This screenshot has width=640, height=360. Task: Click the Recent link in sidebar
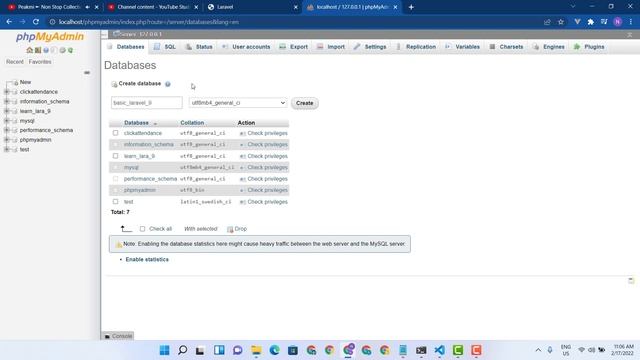tap(15, 62)
